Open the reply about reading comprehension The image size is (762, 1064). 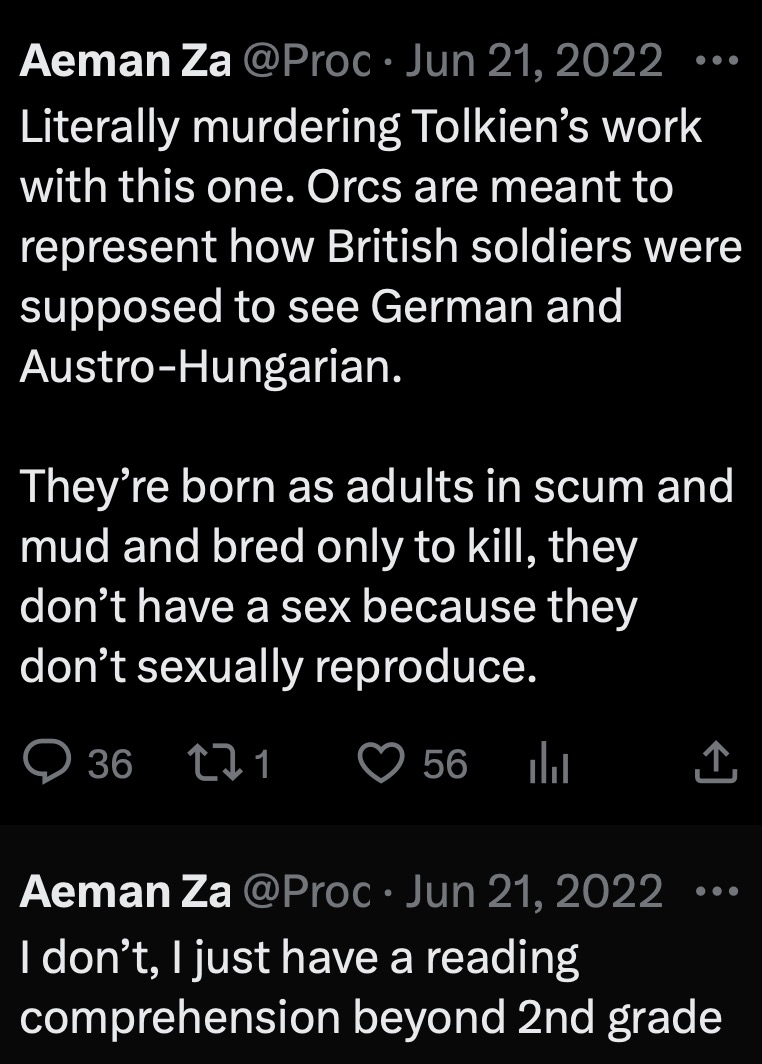click(x=370, y=988)
